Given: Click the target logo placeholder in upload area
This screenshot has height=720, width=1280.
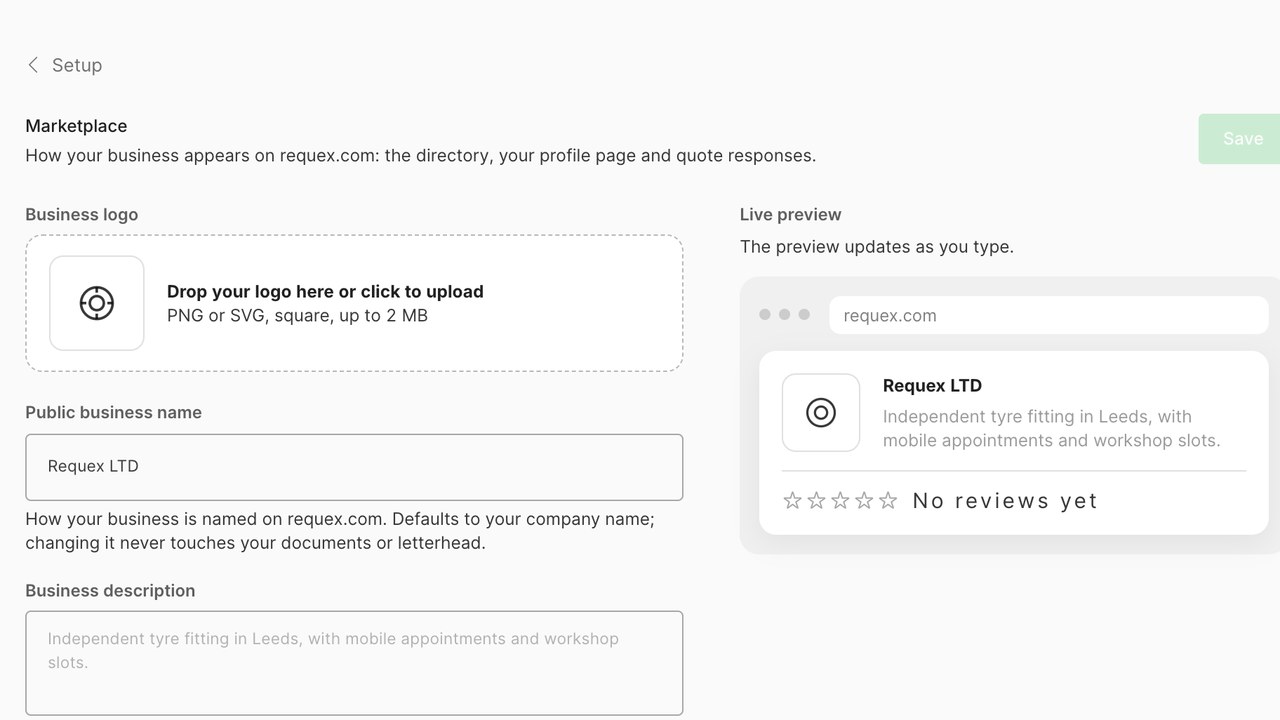Looking at the screenshot, I should coord(97,303).
